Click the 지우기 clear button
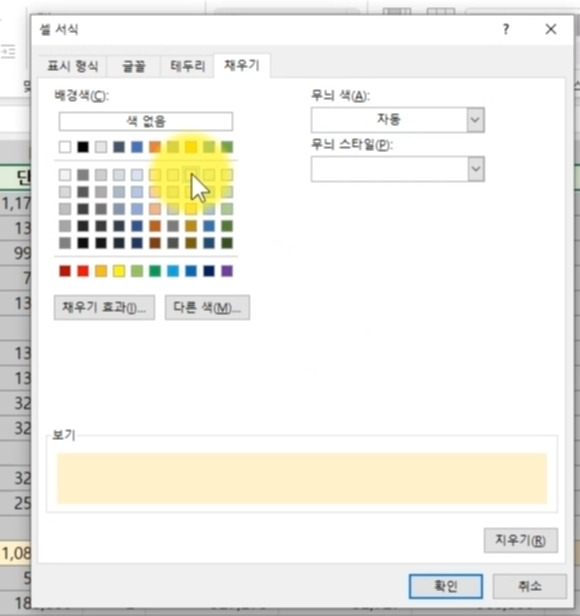 click(521, 541)
